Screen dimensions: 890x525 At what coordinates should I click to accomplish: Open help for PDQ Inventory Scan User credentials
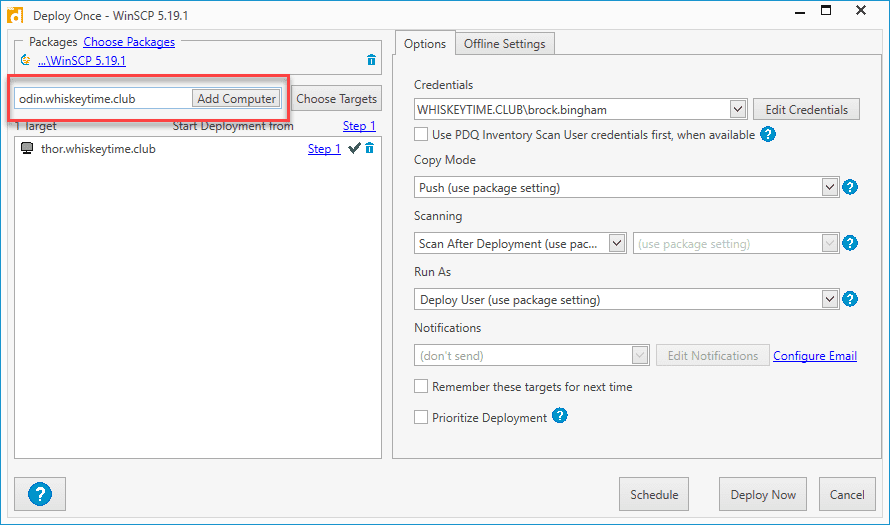(768, 135)
